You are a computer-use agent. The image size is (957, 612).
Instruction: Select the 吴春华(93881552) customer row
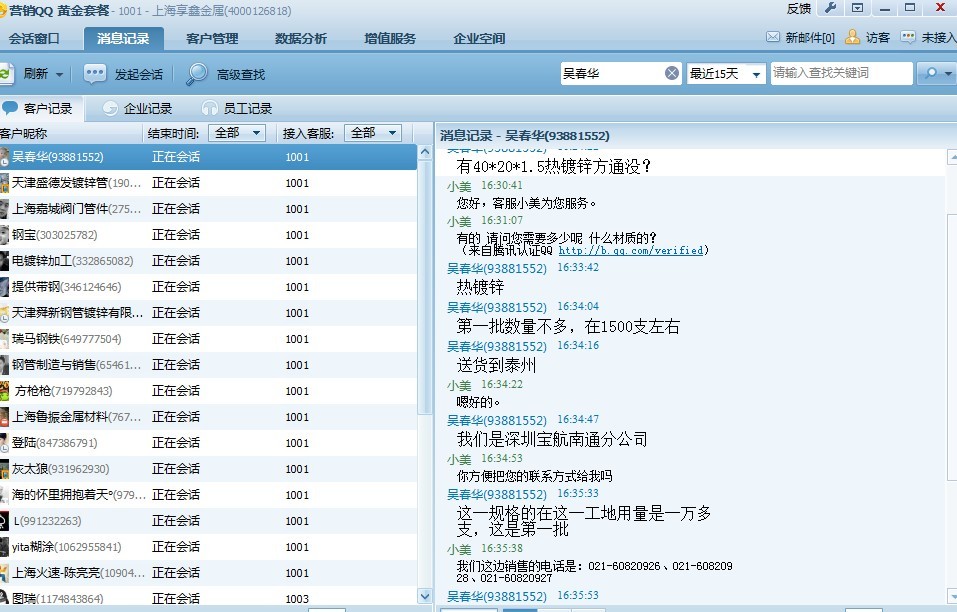208,157
